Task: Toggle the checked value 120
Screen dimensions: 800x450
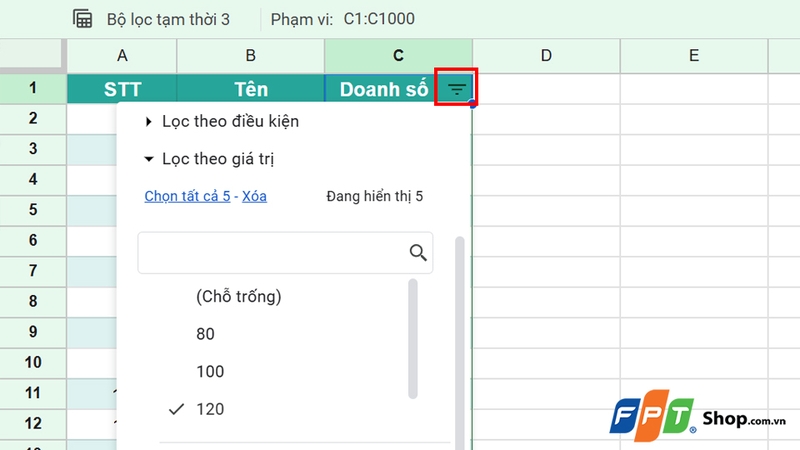Action: 210,409
